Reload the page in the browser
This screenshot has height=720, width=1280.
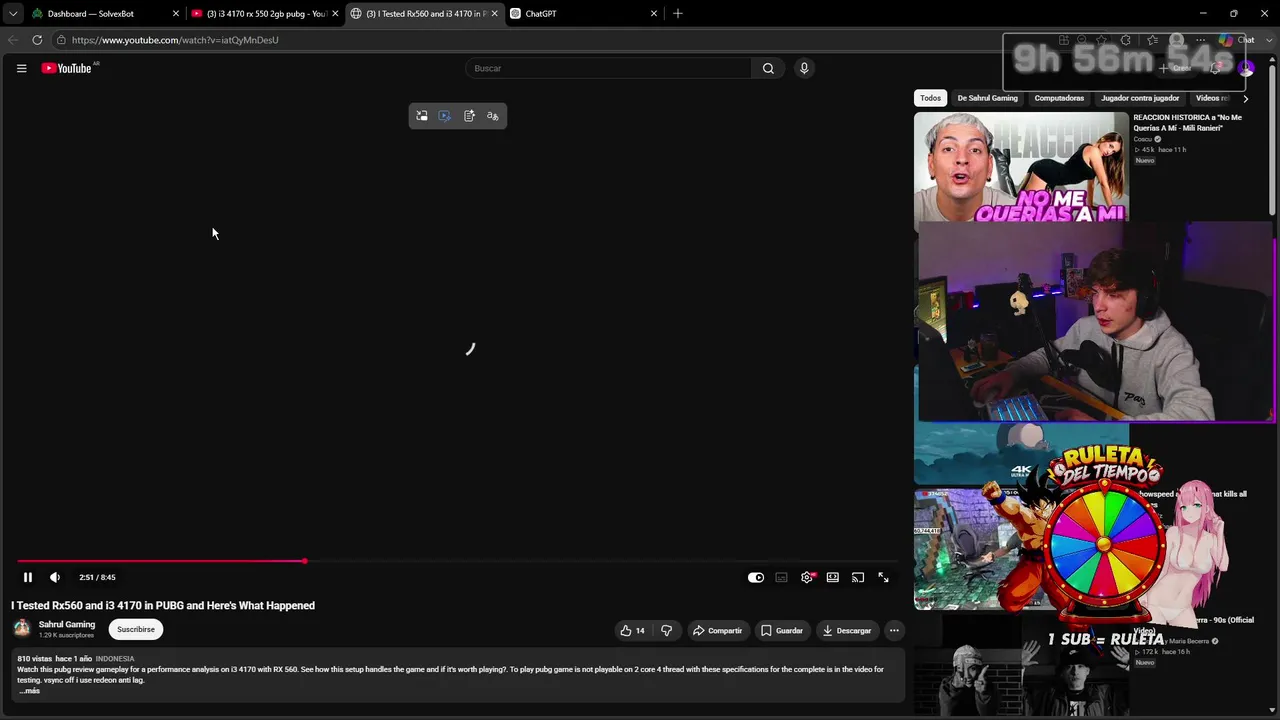pos(37,40)
